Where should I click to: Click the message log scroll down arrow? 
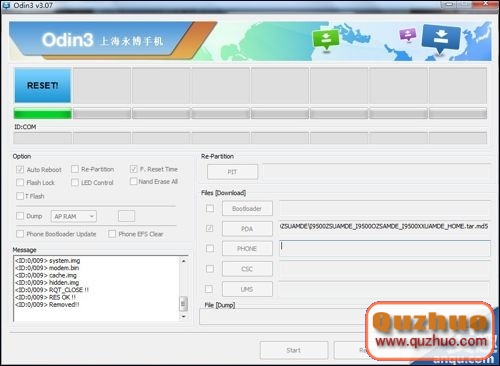point(183,316)
